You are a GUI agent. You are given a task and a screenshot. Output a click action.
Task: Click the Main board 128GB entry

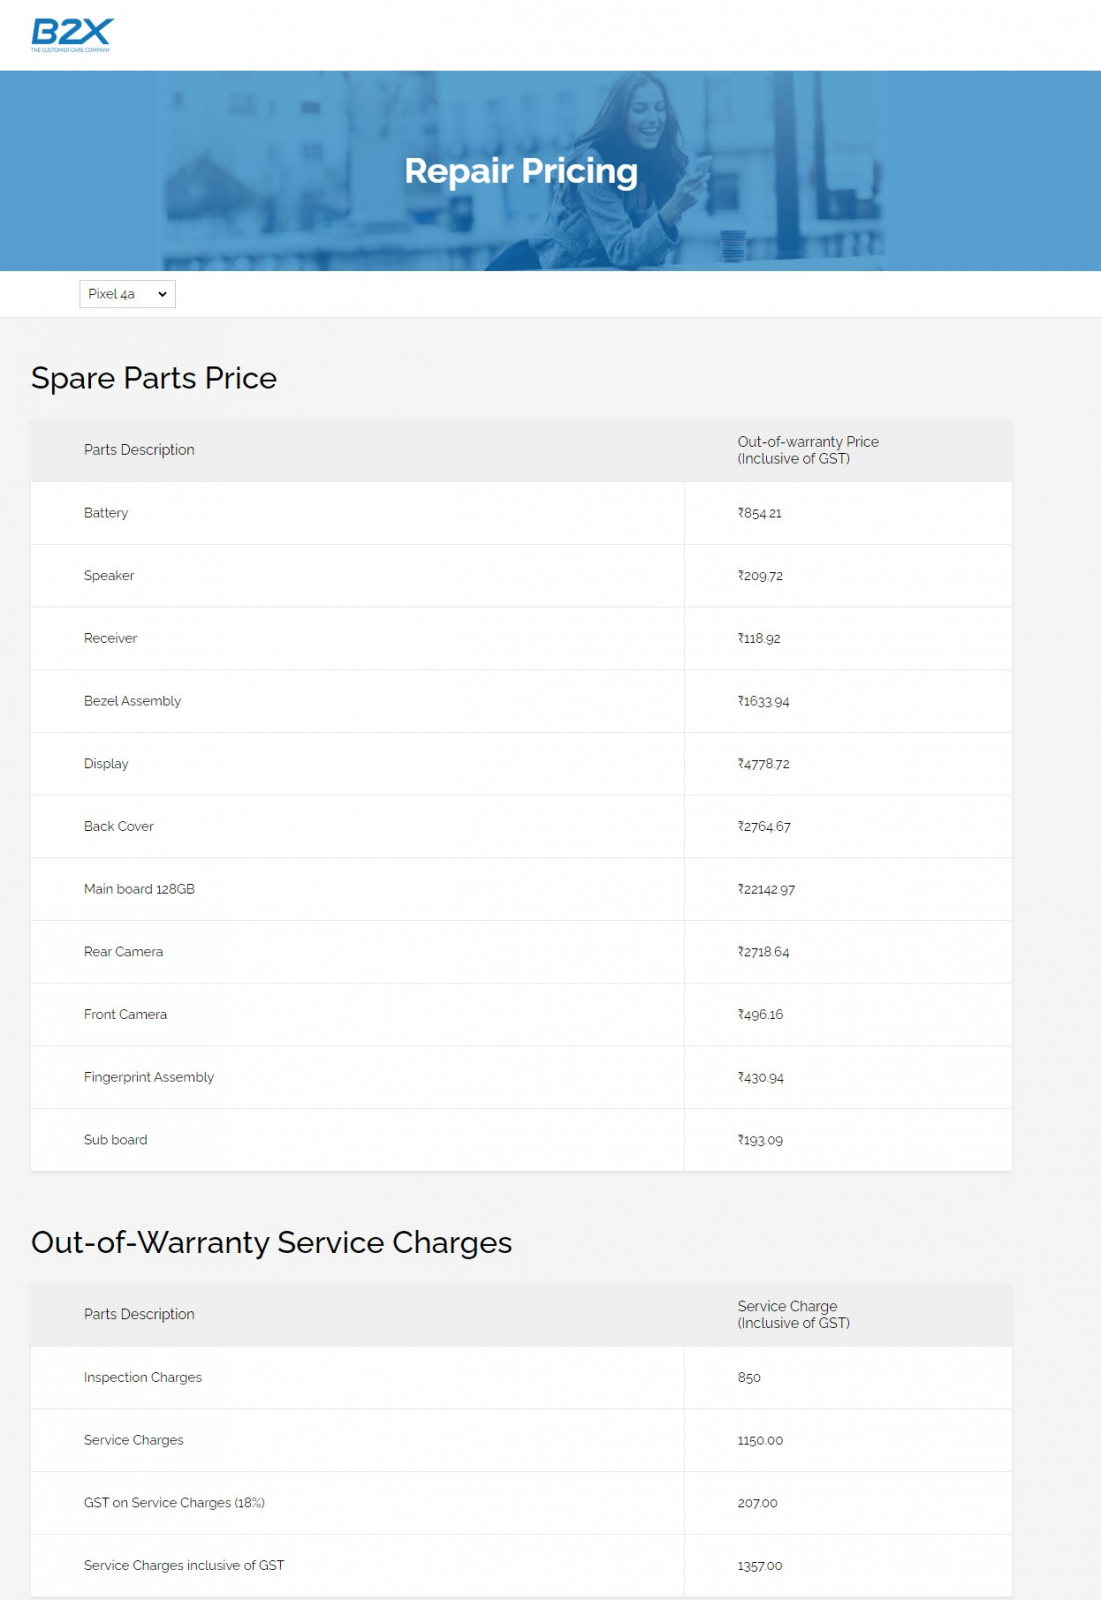pos(139,889)
